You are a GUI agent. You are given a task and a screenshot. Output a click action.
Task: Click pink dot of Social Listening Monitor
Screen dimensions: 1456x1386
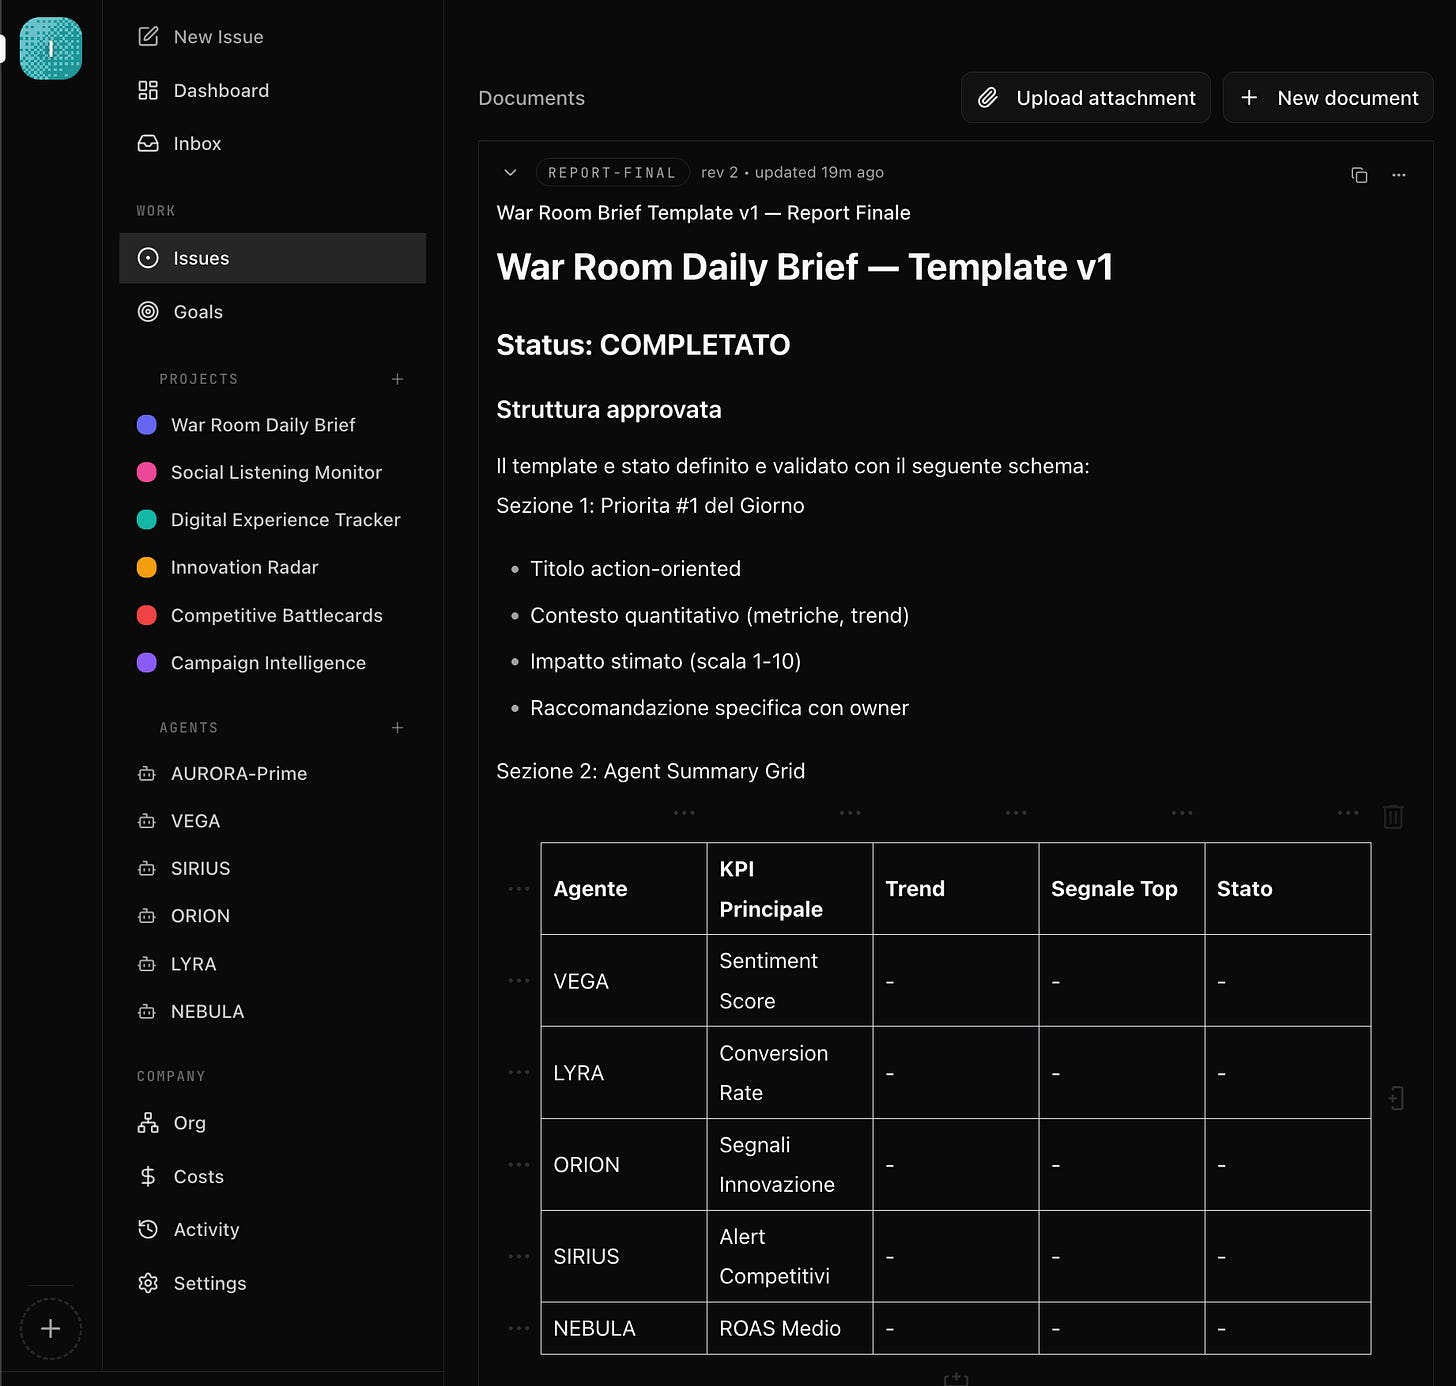[x=146, y=472]
